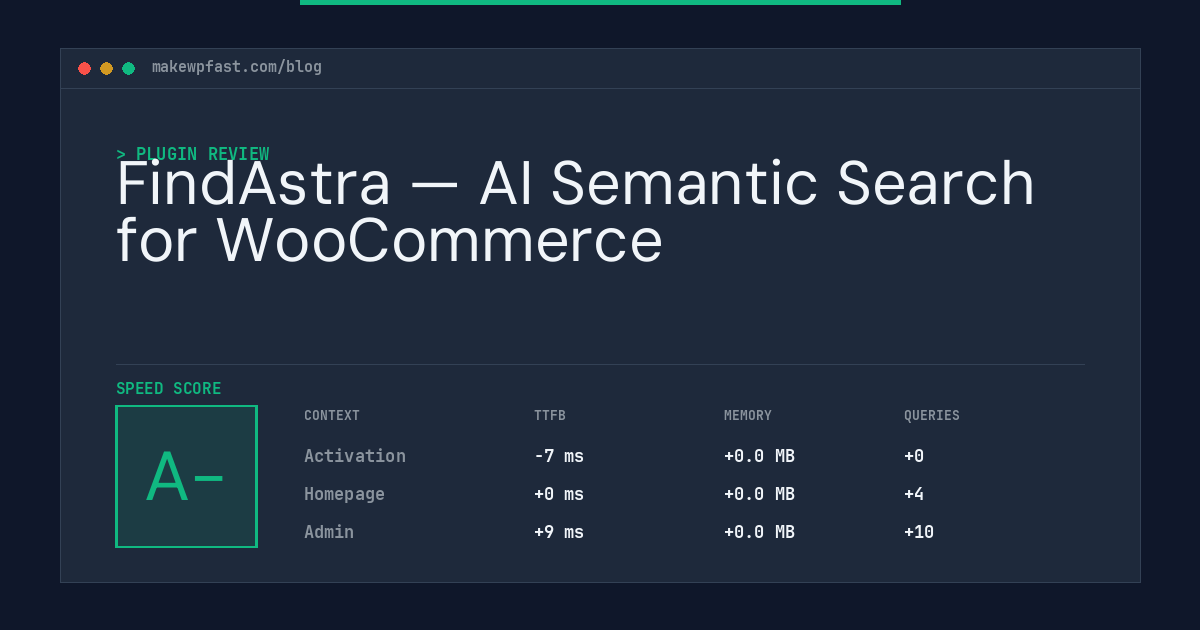Click the Homepage queries value +4
Image resolution: width=1200 pixels, height=630 pixels.
coord(914,494)
